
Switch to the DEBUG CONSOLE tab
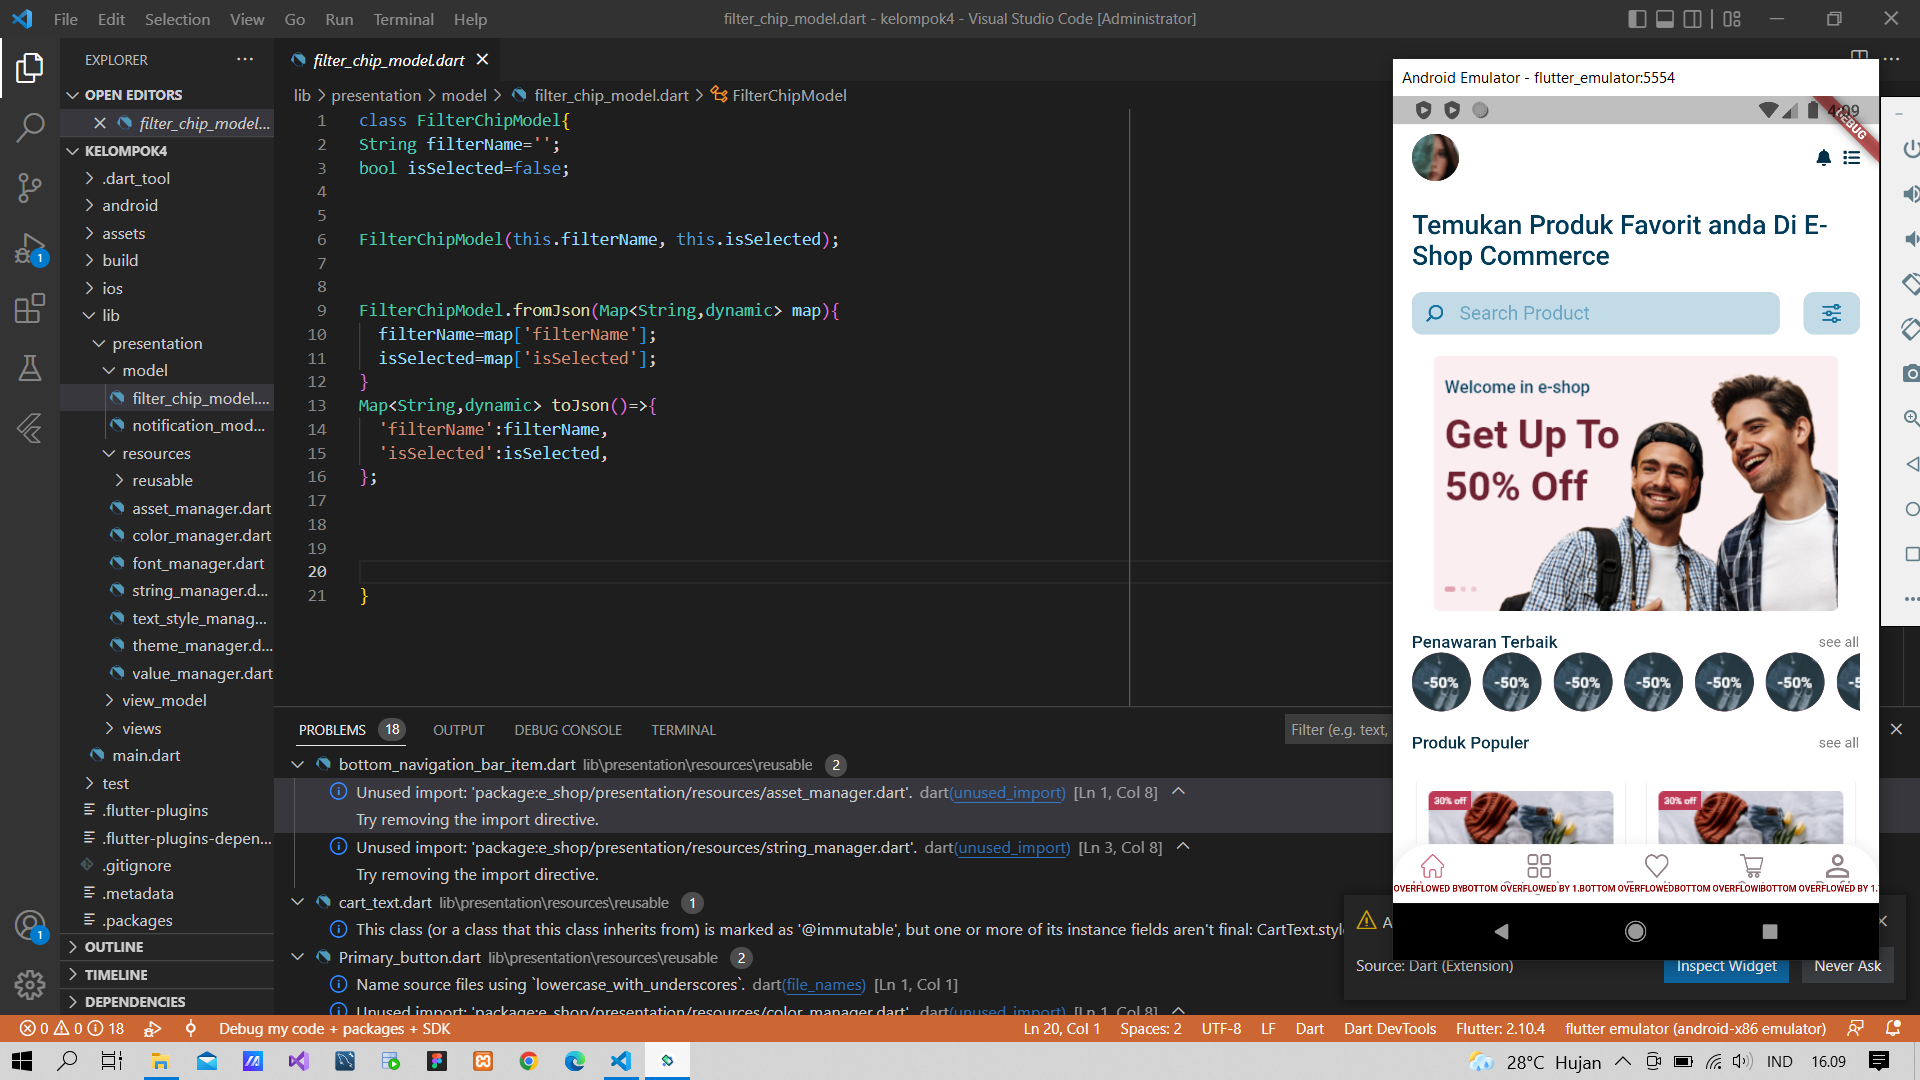coord(568,730)
